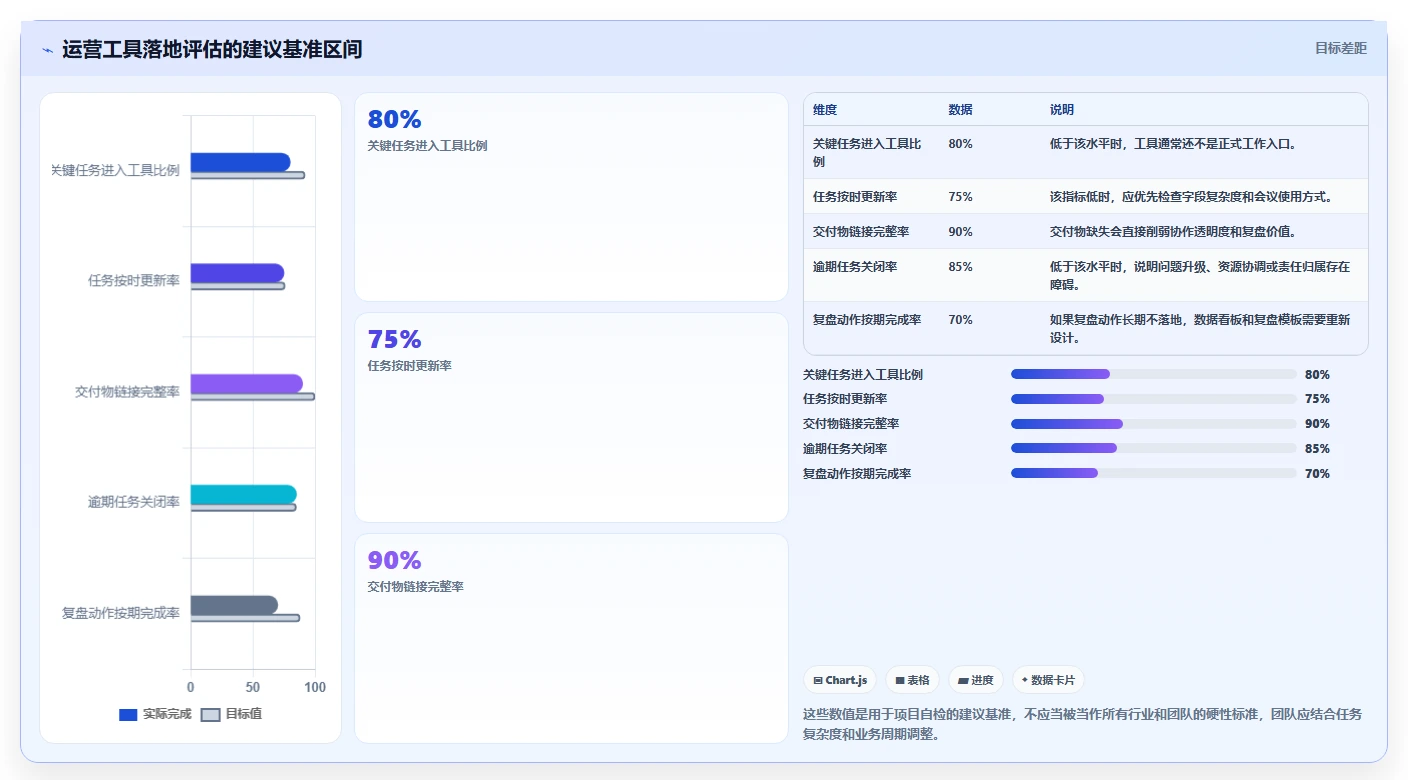Click the Chart.js tag pill

click(840, 680)
